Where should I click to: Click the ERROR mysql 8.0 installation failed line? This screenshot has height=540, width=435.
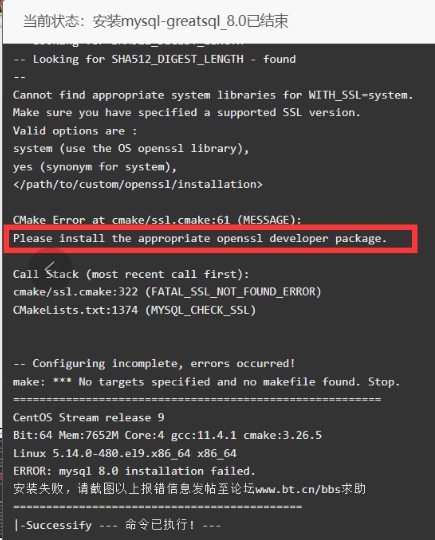(134, 471)
